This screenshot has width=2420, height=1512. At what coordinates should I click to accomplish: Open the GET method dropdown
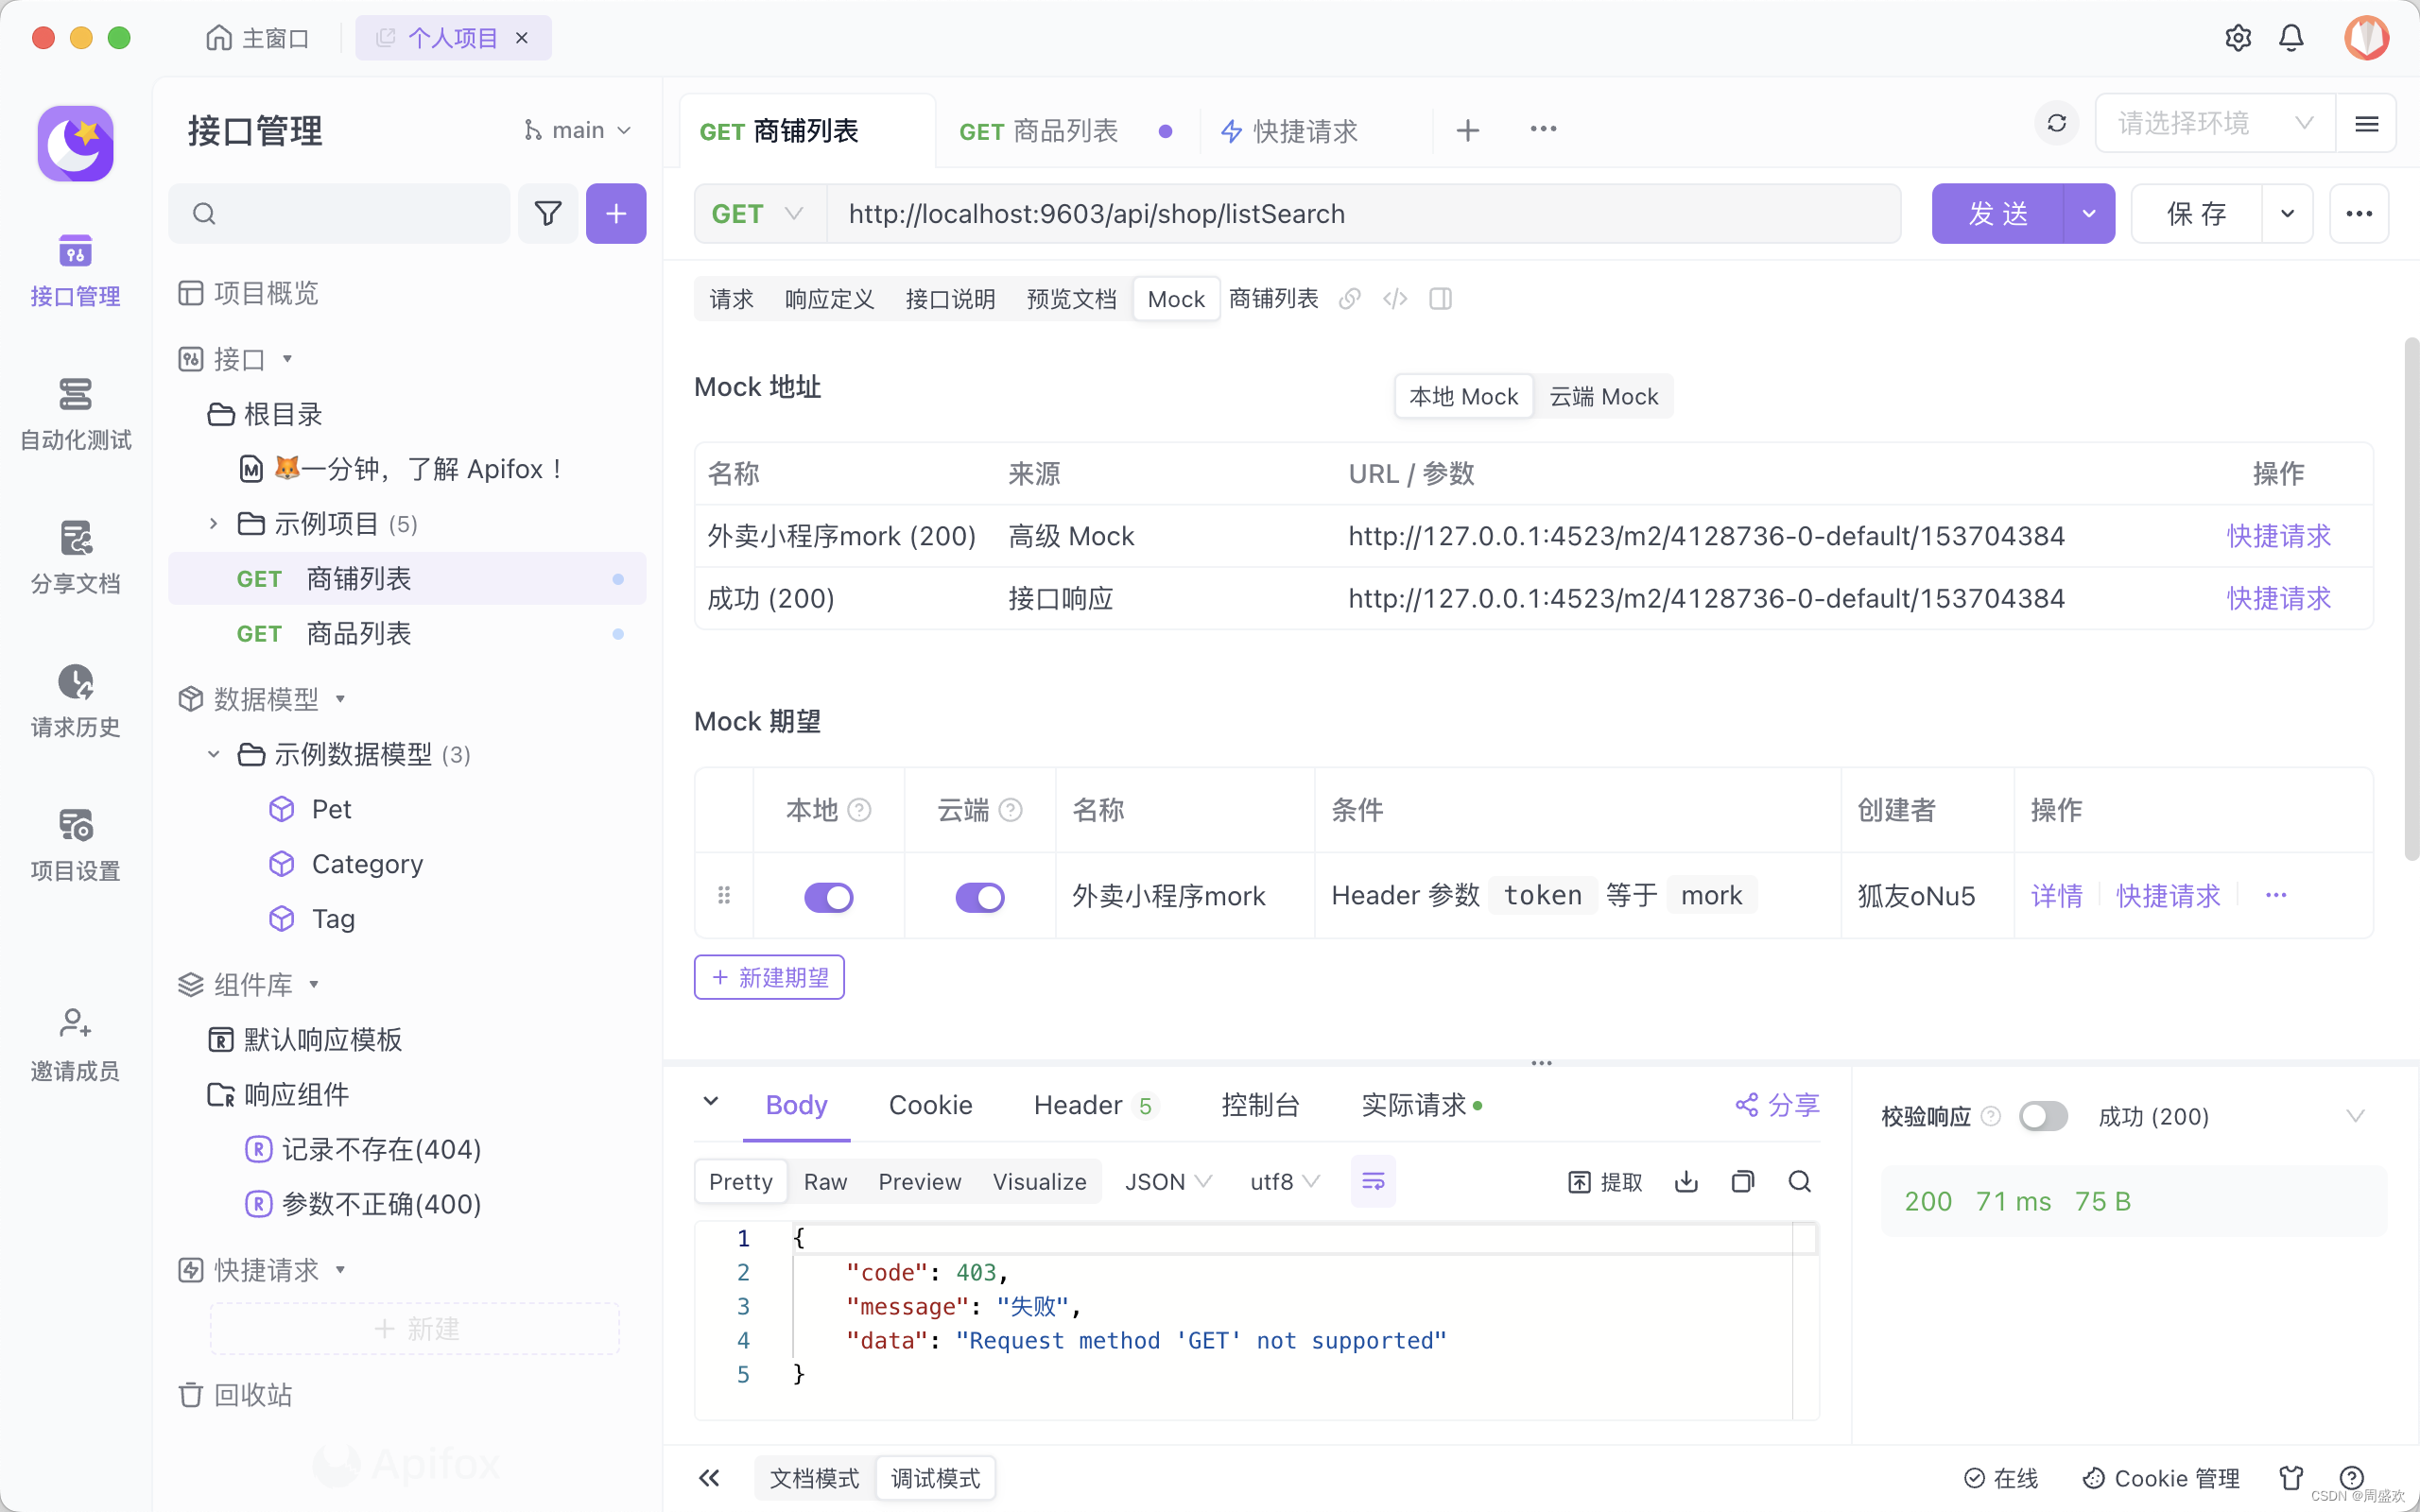tap(758, 213)
